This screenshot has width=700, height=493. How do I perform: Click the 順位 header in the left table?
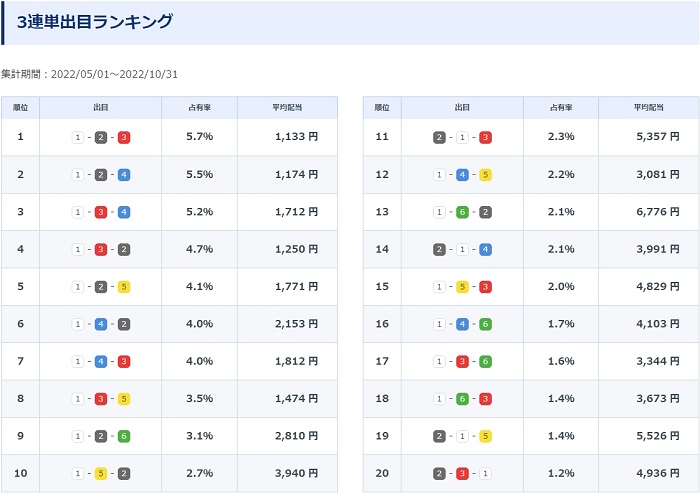pyautogui.click(x=21, y=107)
